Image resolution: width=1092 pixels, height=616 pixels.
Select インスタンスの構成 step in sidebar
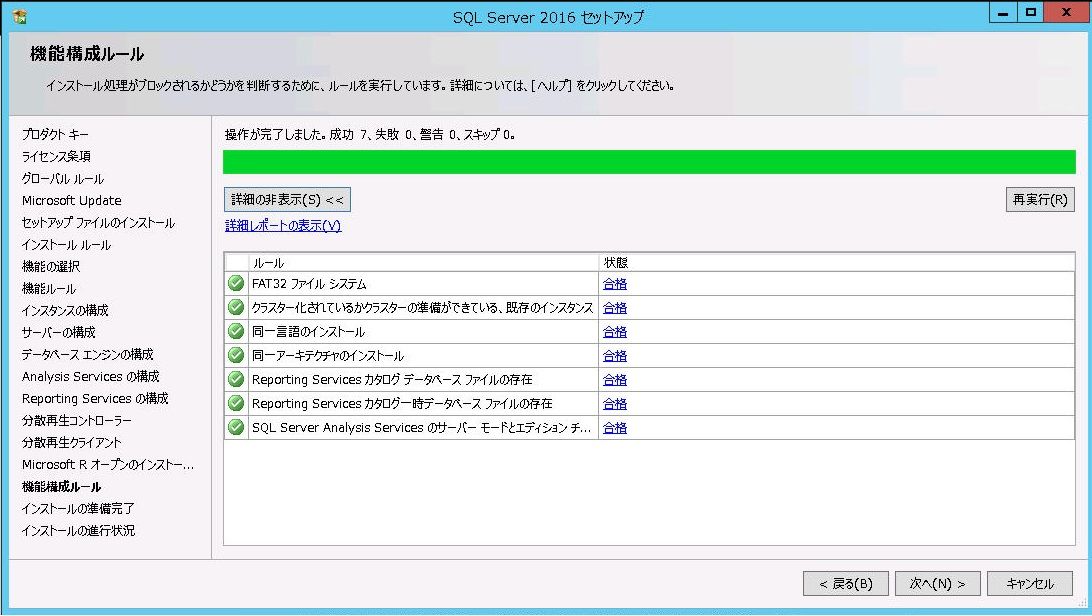(65, 310)
